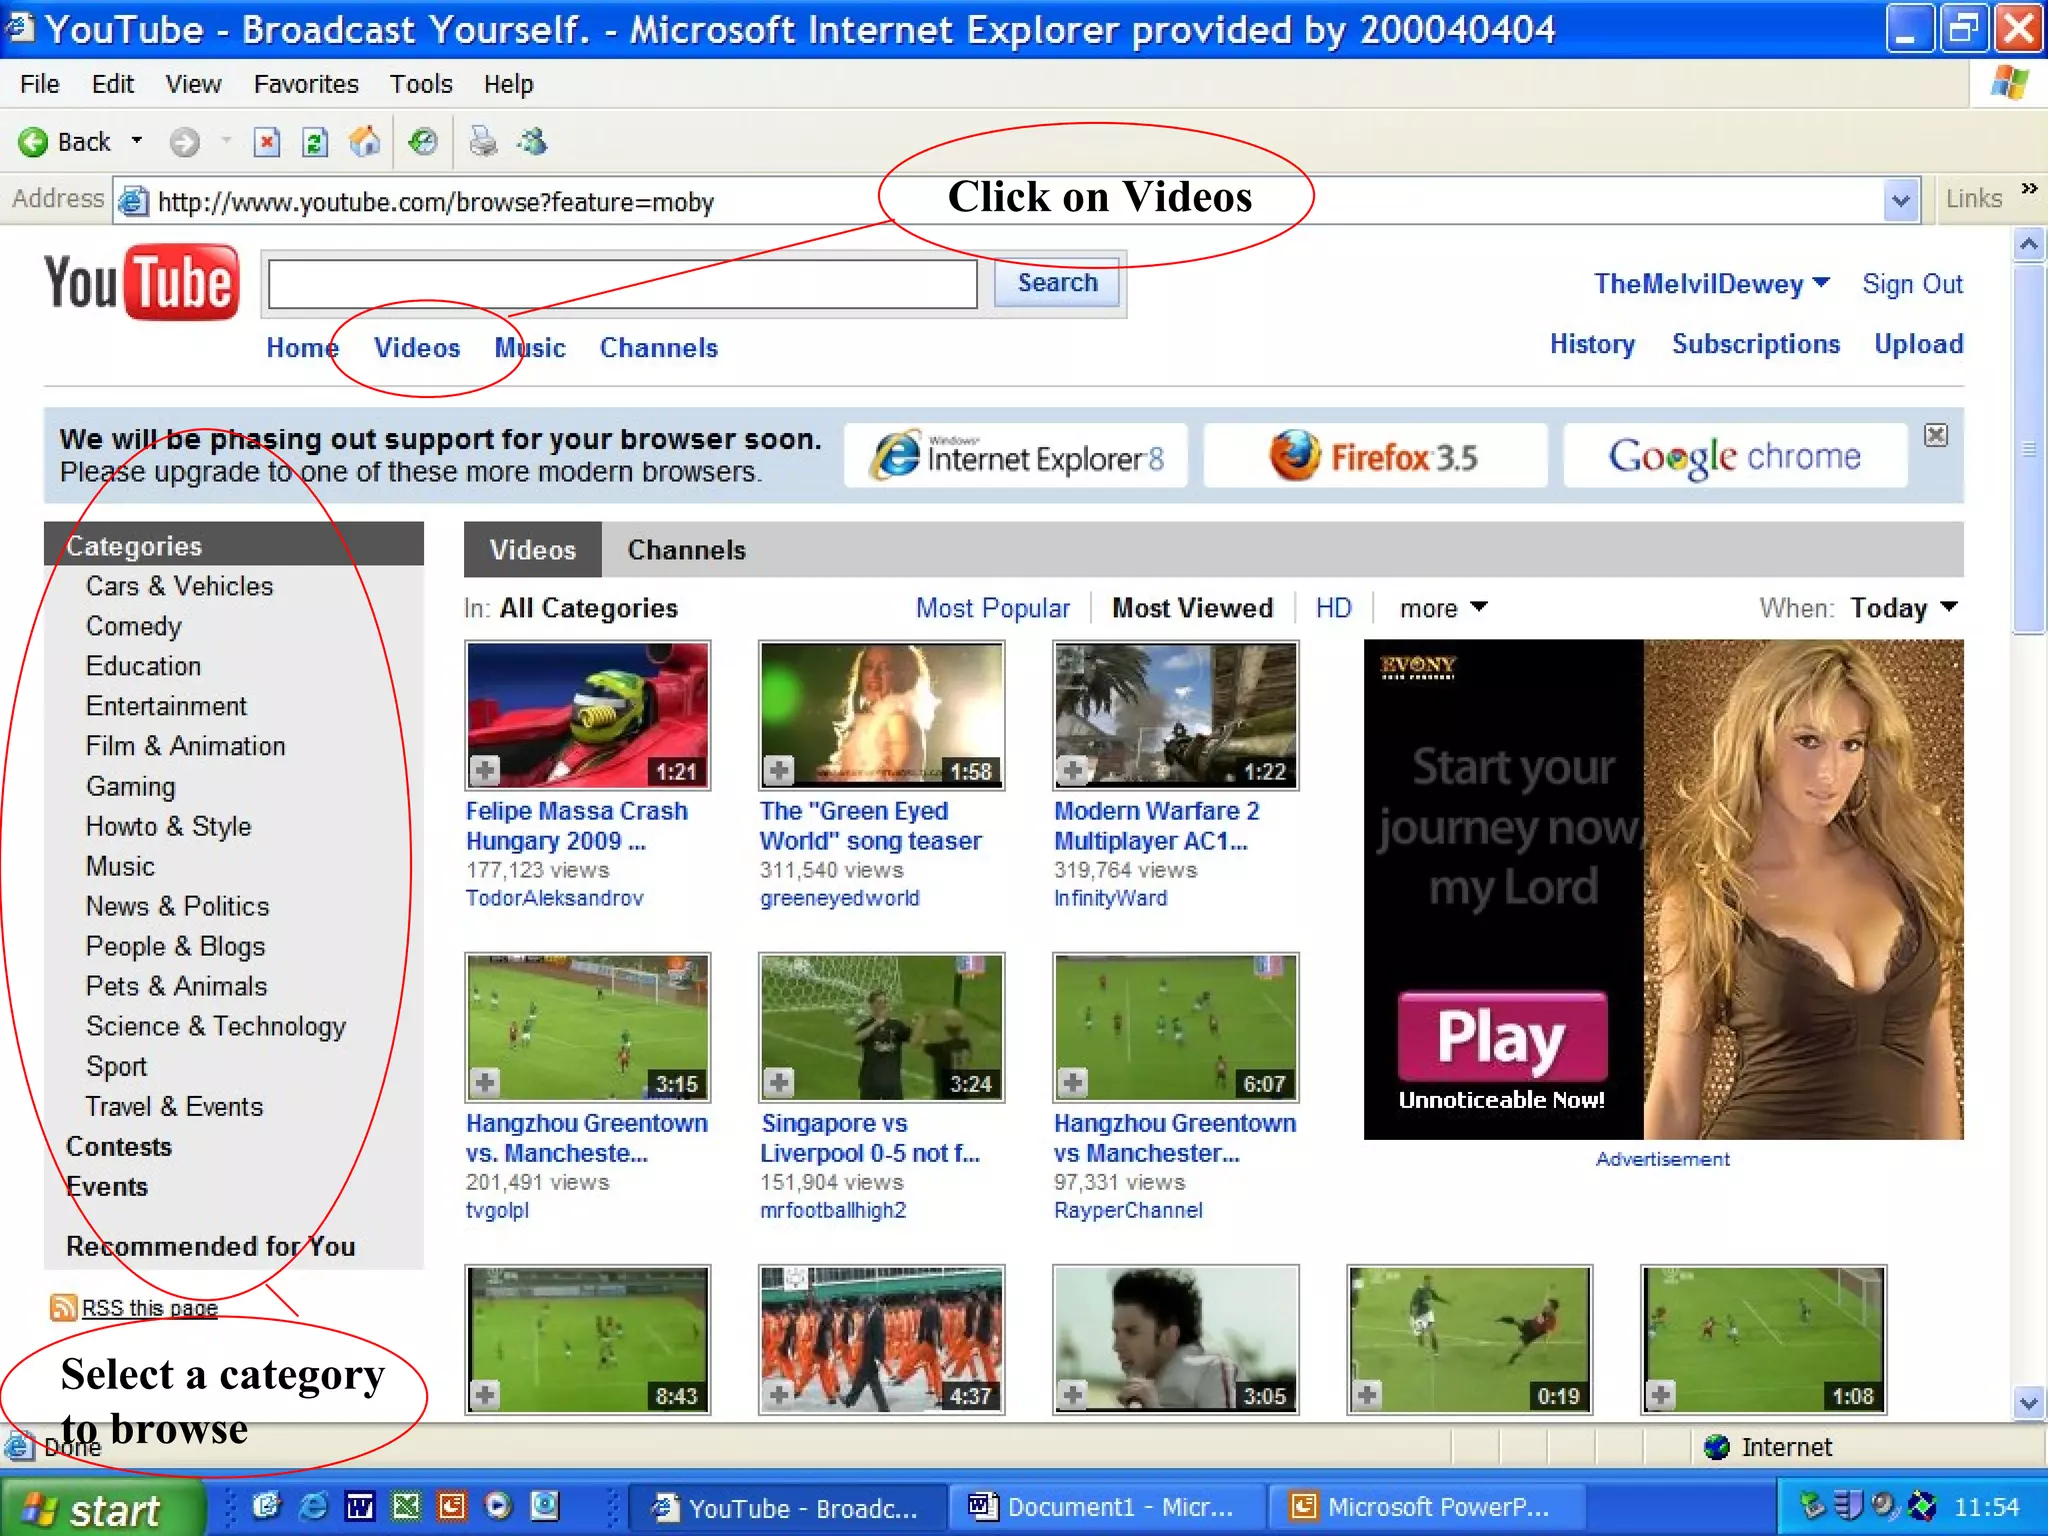Click the Messenger toolbar icon
This screenshot has height=1536, width=2048.
click(533, 142)
